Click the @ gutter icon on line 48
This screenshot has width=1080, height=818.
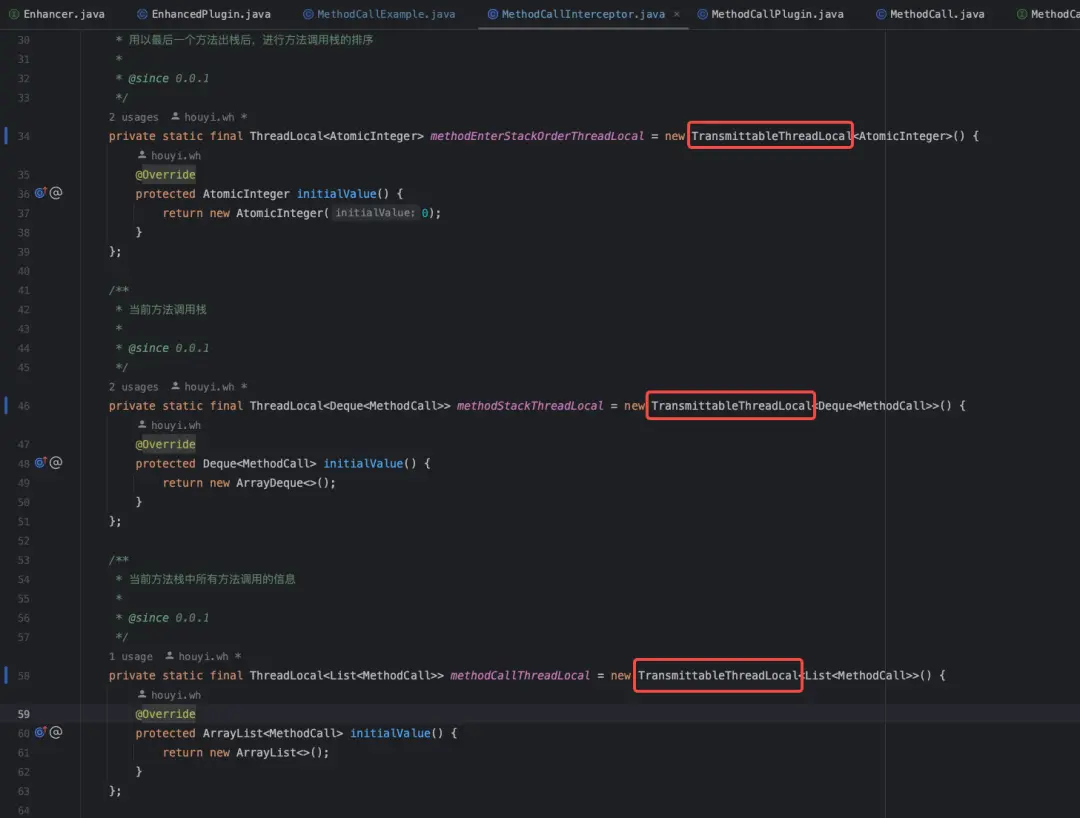point(56,463)
